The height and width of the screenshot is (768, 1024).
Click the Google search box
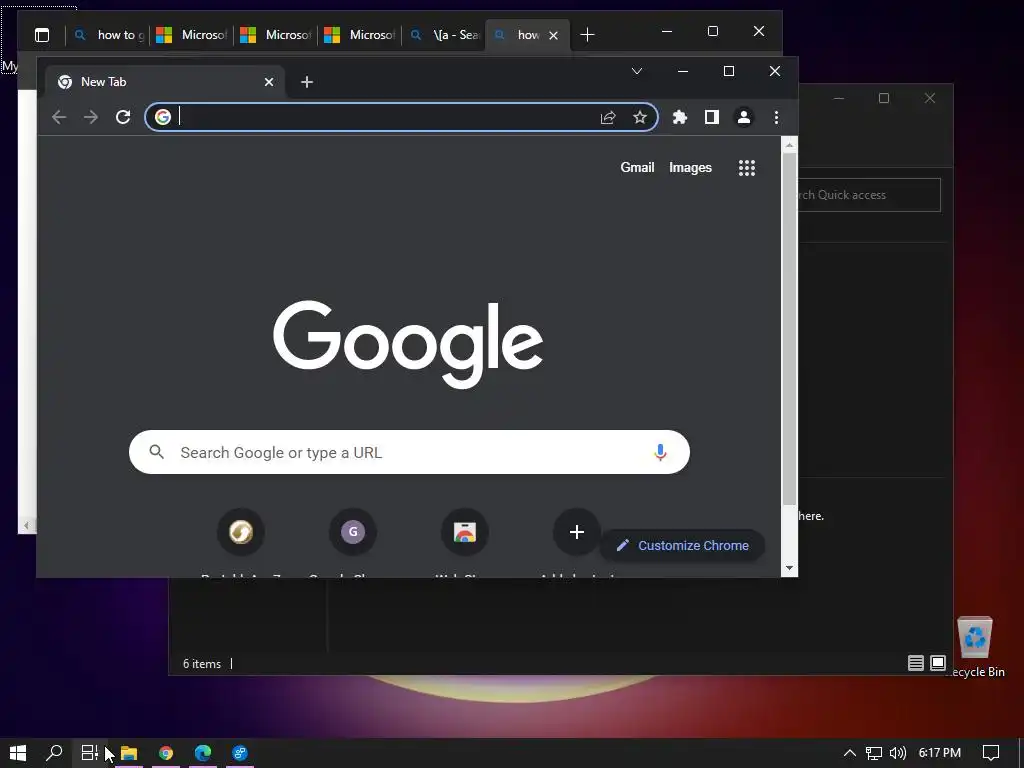pos(409,452)
